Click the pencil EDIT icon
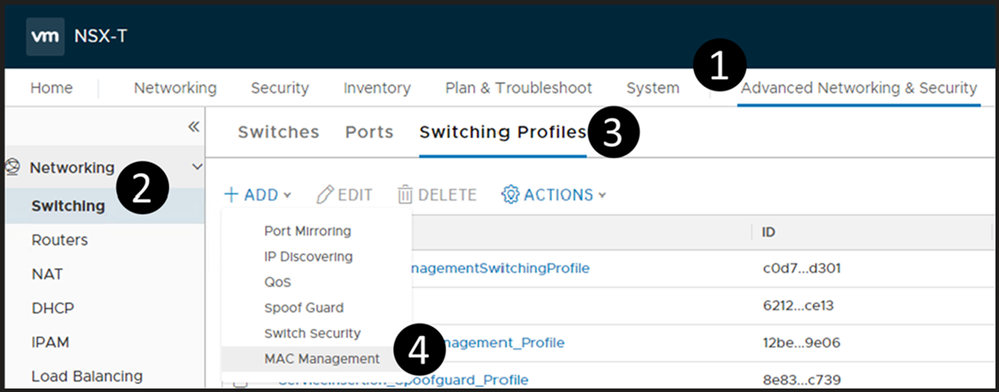Image resolution: width=999 pixels, height=392 pixels. coord(325,194)
